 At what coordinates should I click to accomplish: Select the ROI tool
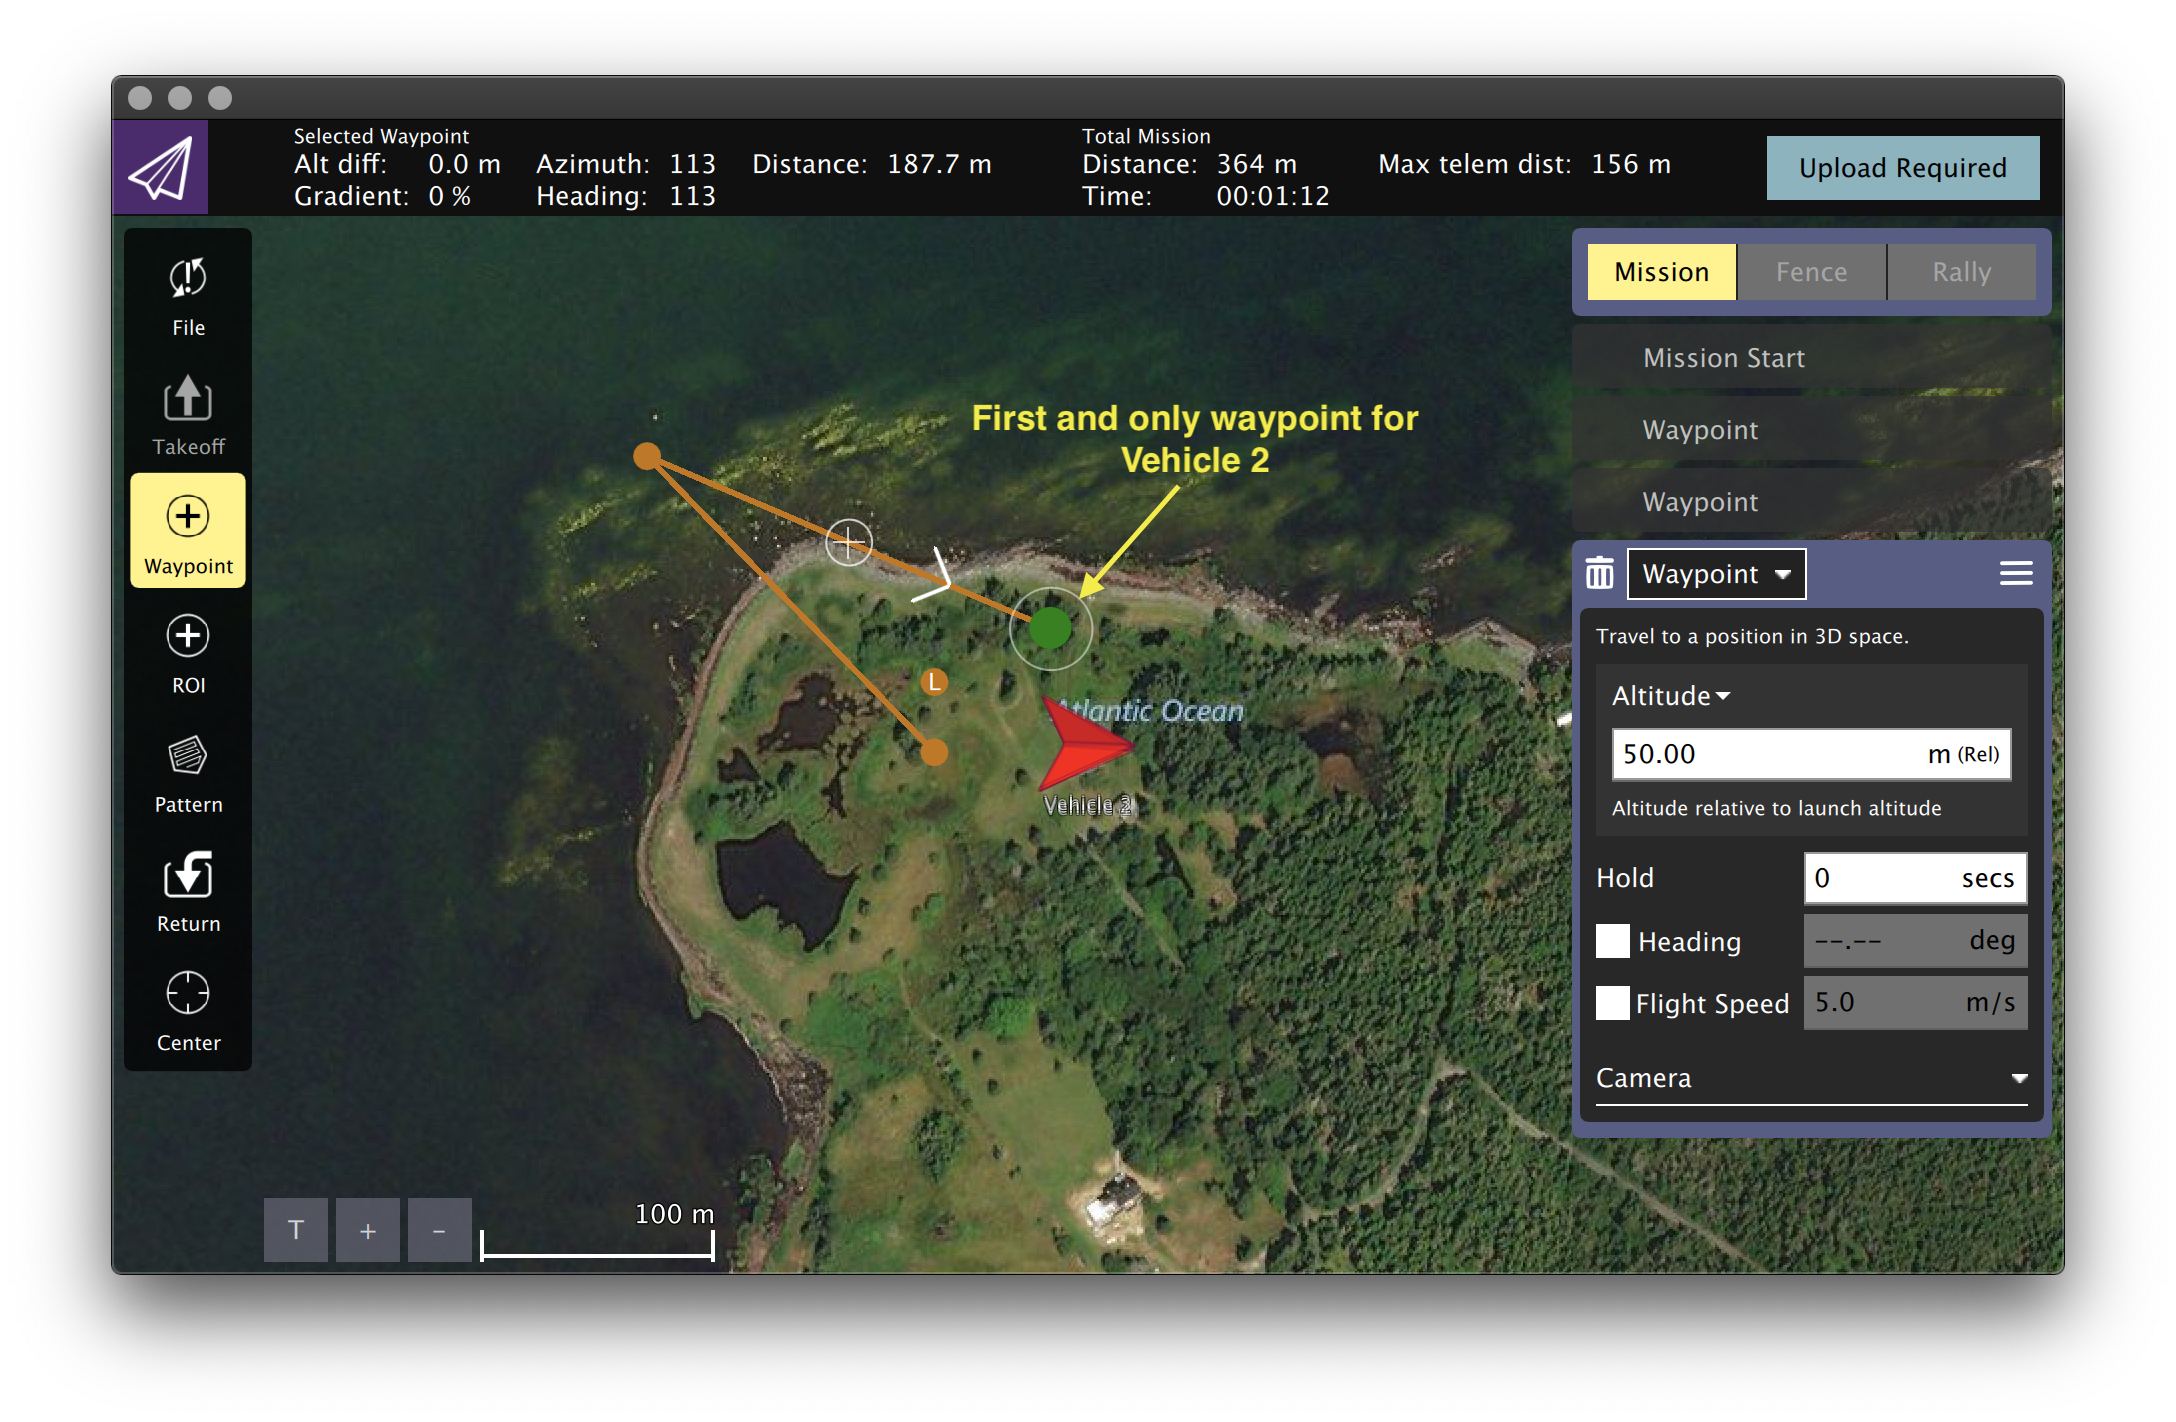(188, 654)
